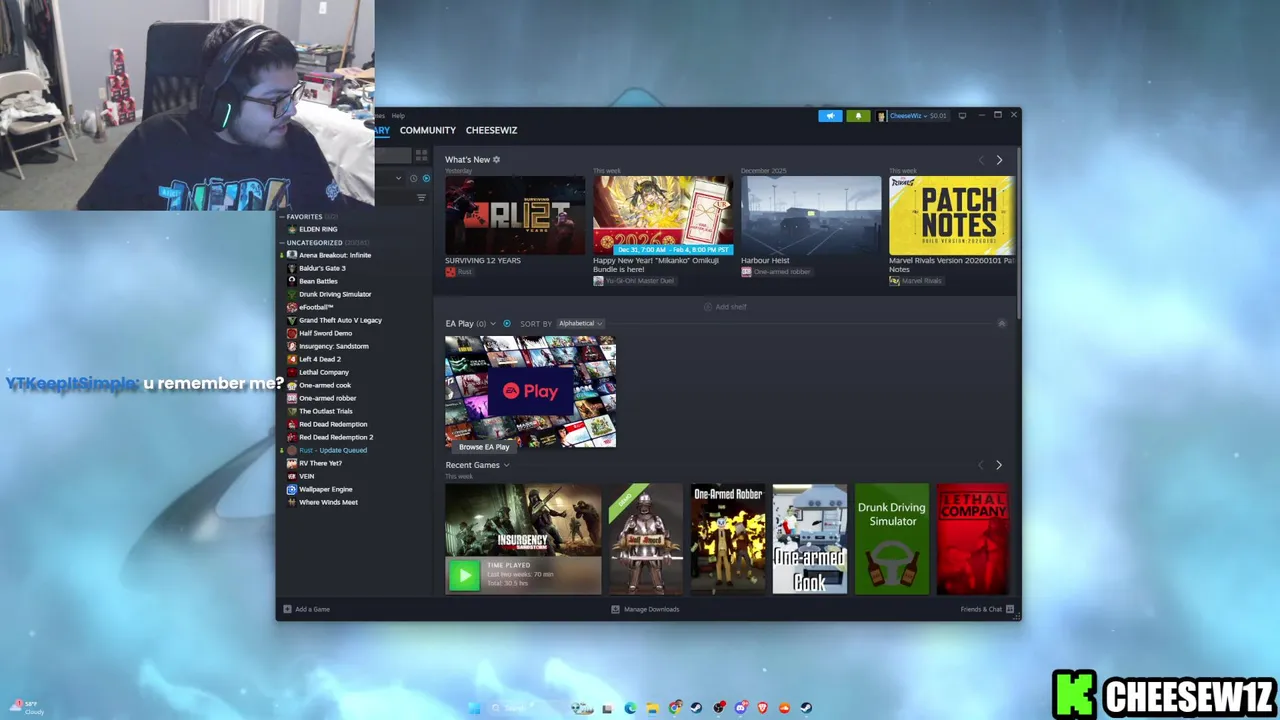1280x720 pixels.
Task: Select Baldur's Gate 3 in library
Action: (322, 268)
